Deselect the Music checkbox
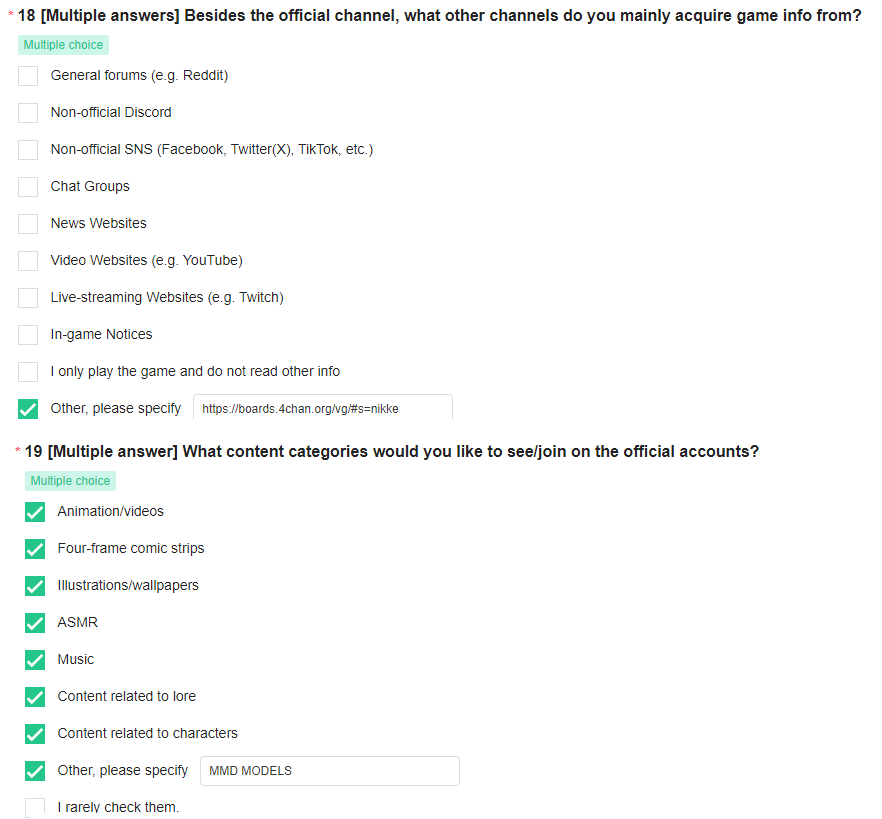The width and height of the screenshot is (882, 819). click(x=35, y=660)
